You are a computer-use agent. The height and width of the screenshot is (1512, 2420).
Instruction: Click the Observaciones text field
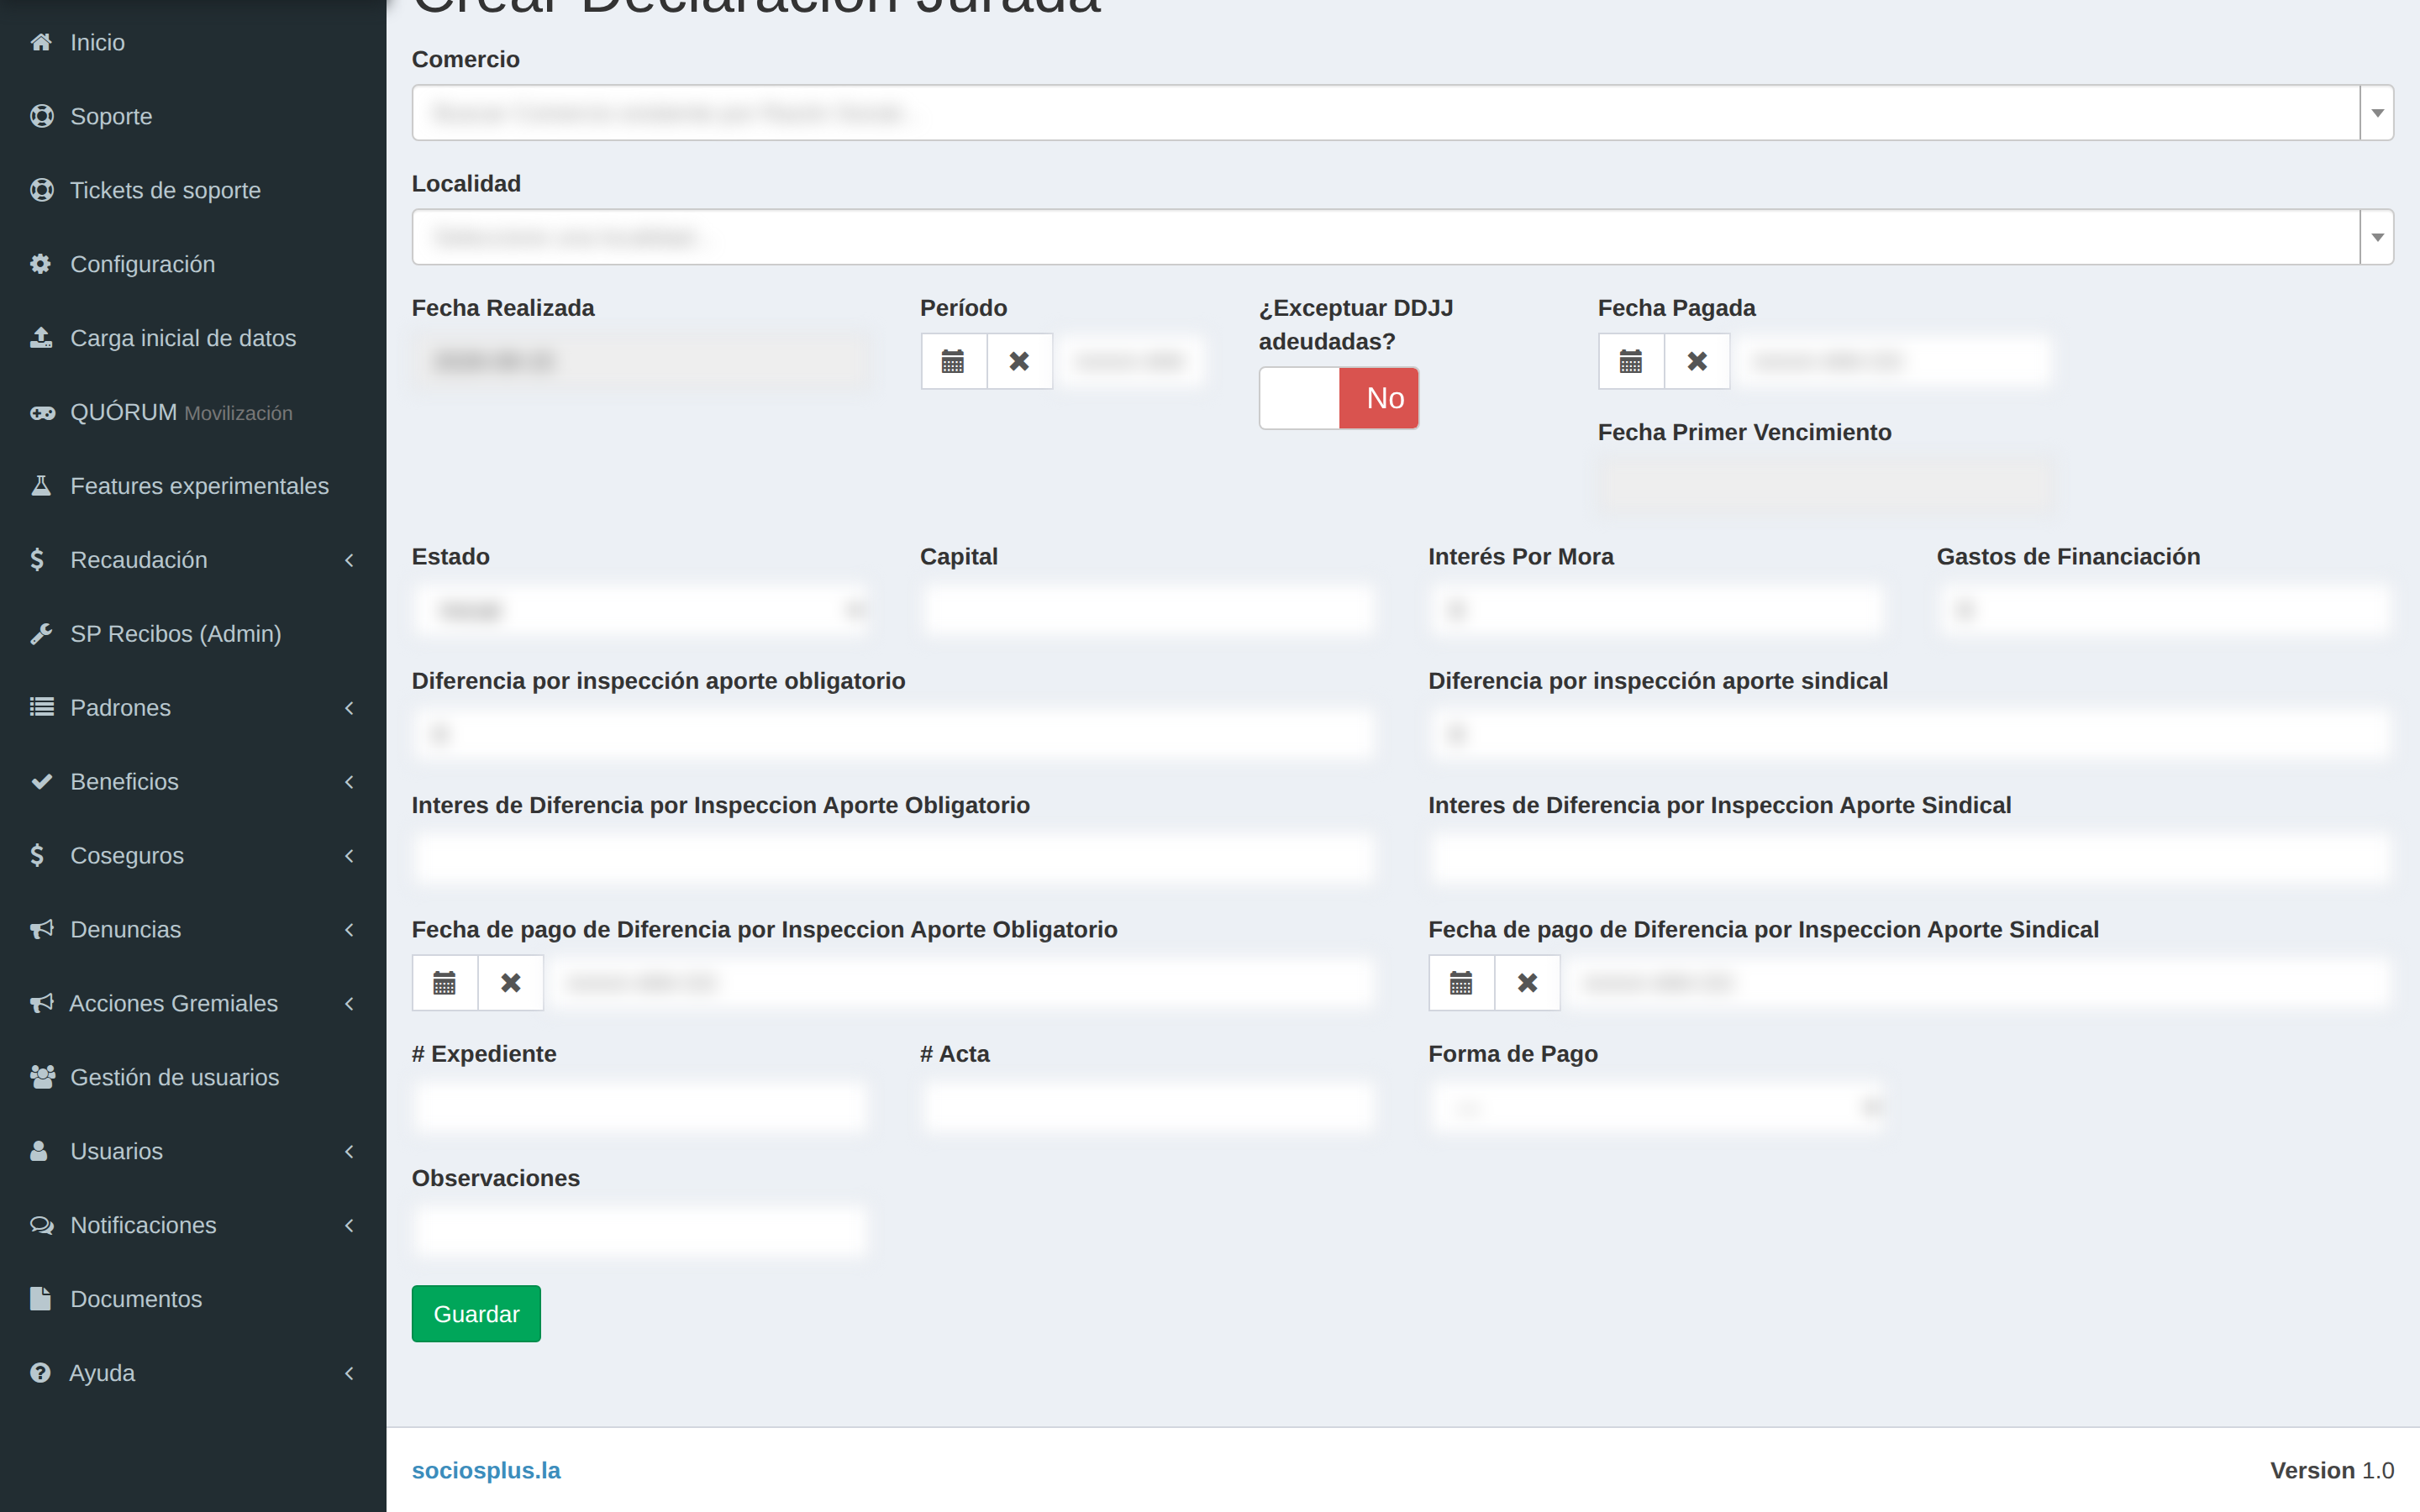click(640, 1232)
